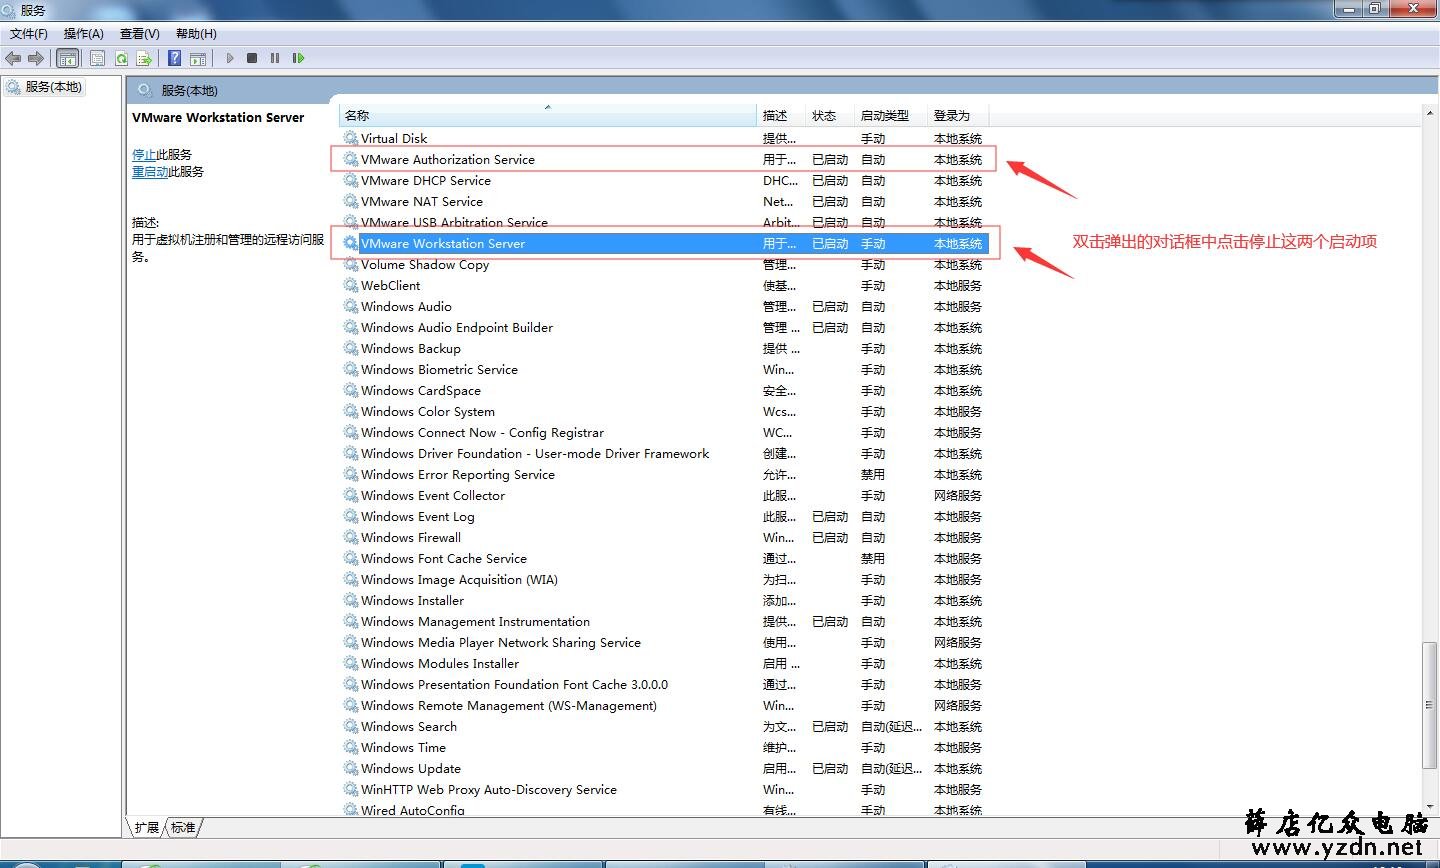Start the service with the play icon
This screenshot has width=1440, height=868.
[230, 58]
